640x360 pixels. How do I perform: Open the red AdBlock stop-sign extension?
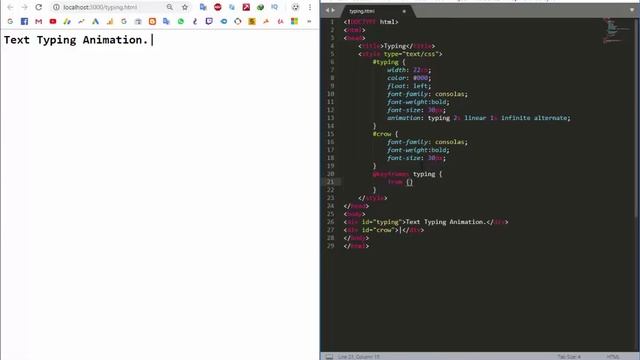218,7
